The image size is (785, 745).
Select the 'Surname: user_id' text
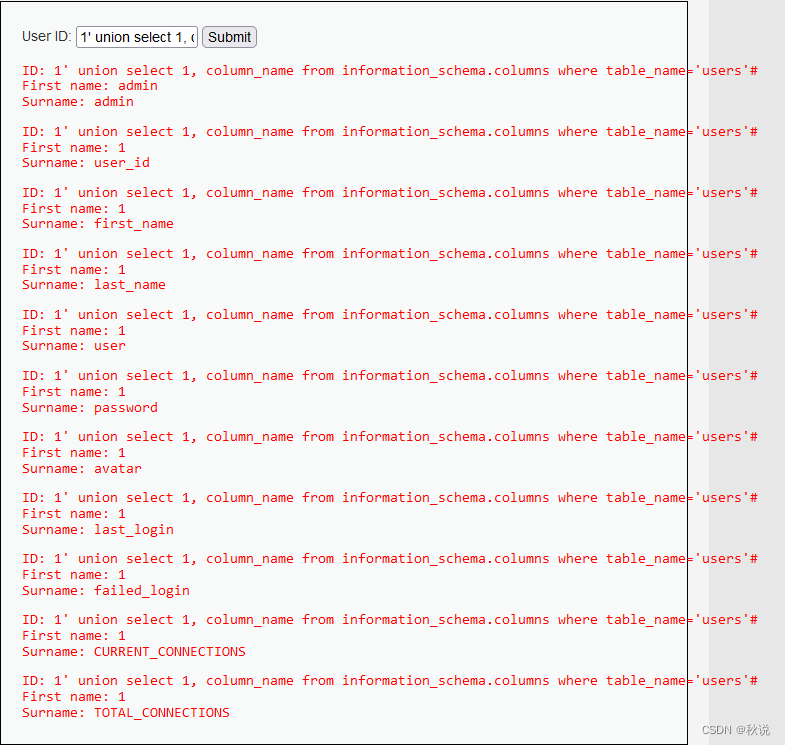coord(86,163)
